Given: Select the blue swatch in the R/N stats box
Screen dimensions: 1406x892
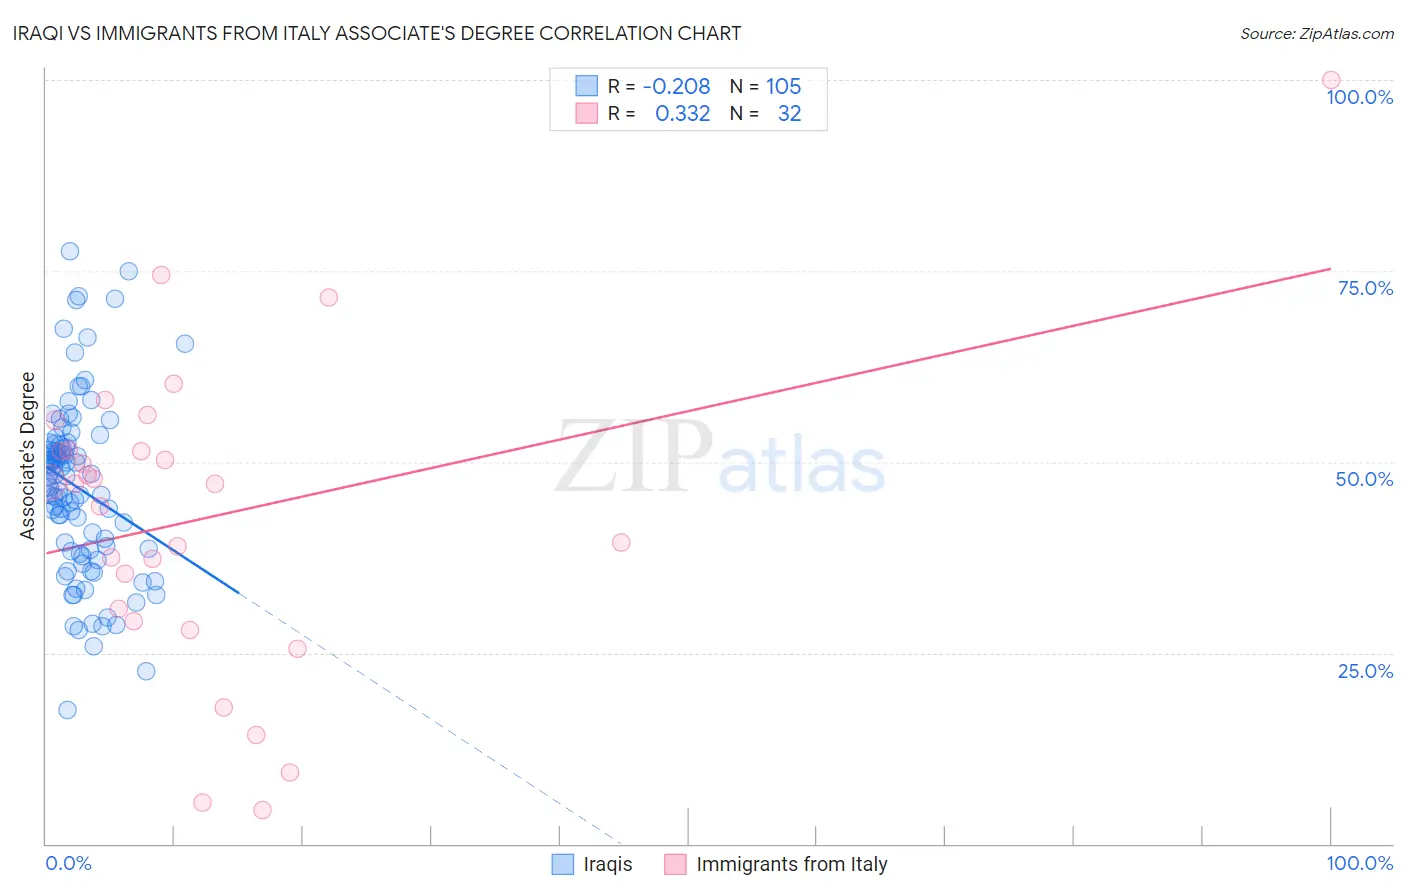Looking at the screenshot, I should coord(586,86).
